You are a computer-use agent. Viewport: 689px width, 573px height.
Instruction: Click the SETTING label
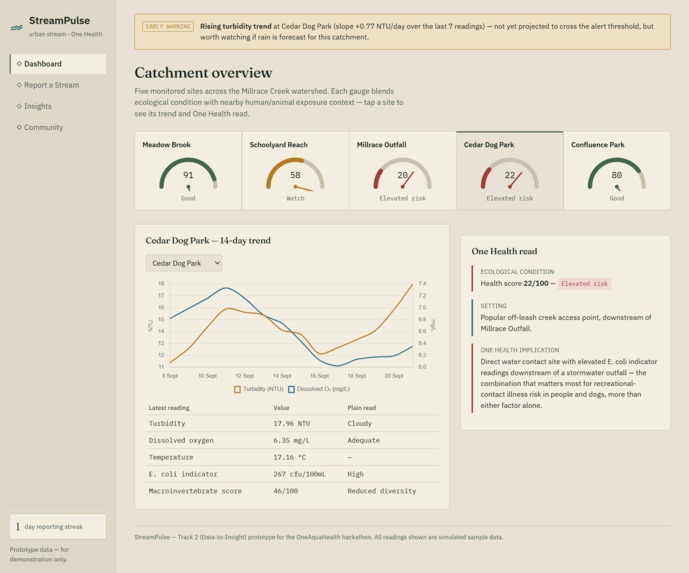[493, 306]
